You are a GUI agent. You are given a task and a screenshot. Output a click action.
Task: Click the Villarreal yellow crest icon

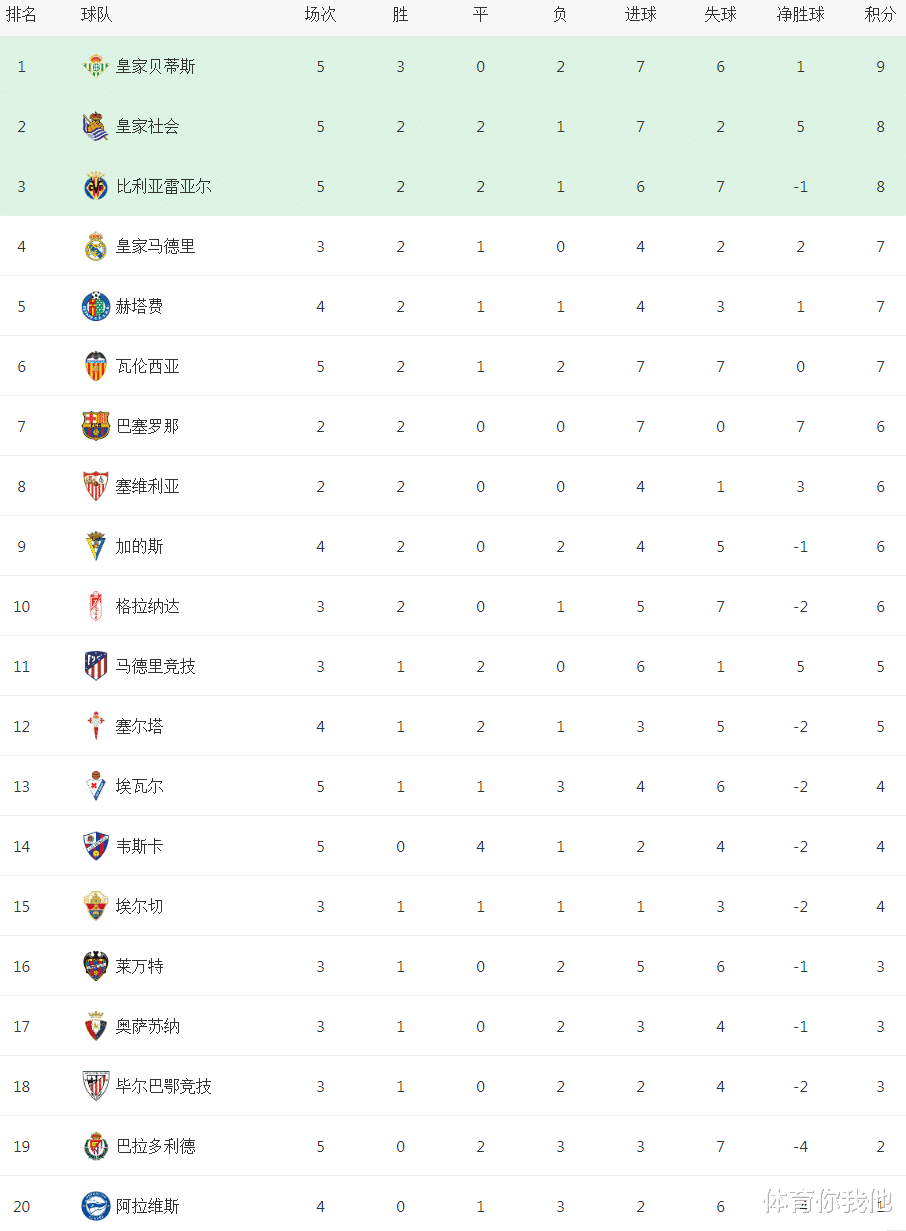(96, 186)
